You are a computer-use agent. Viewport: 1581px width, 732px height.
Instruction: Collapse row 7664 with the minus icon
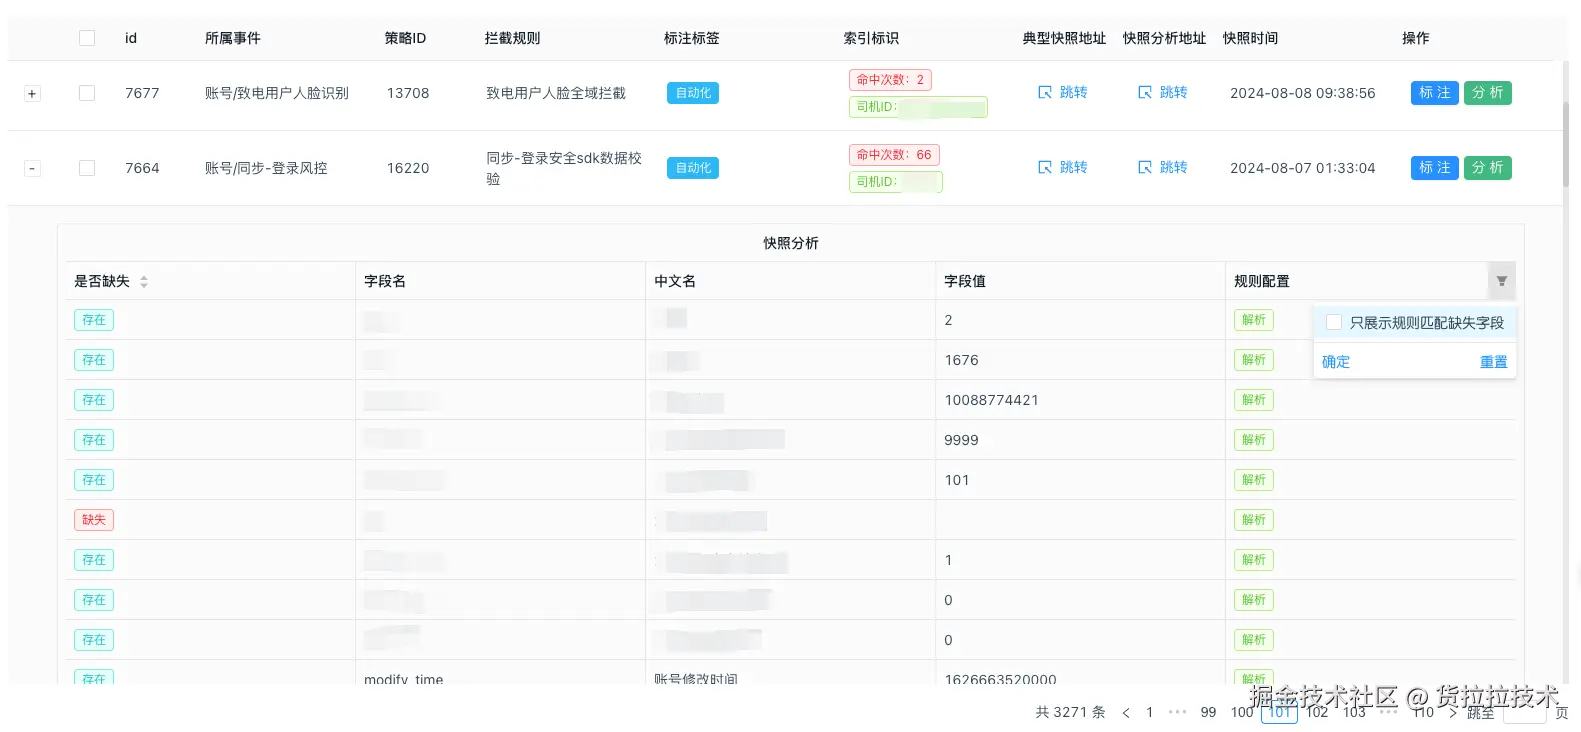pos(32,168)
